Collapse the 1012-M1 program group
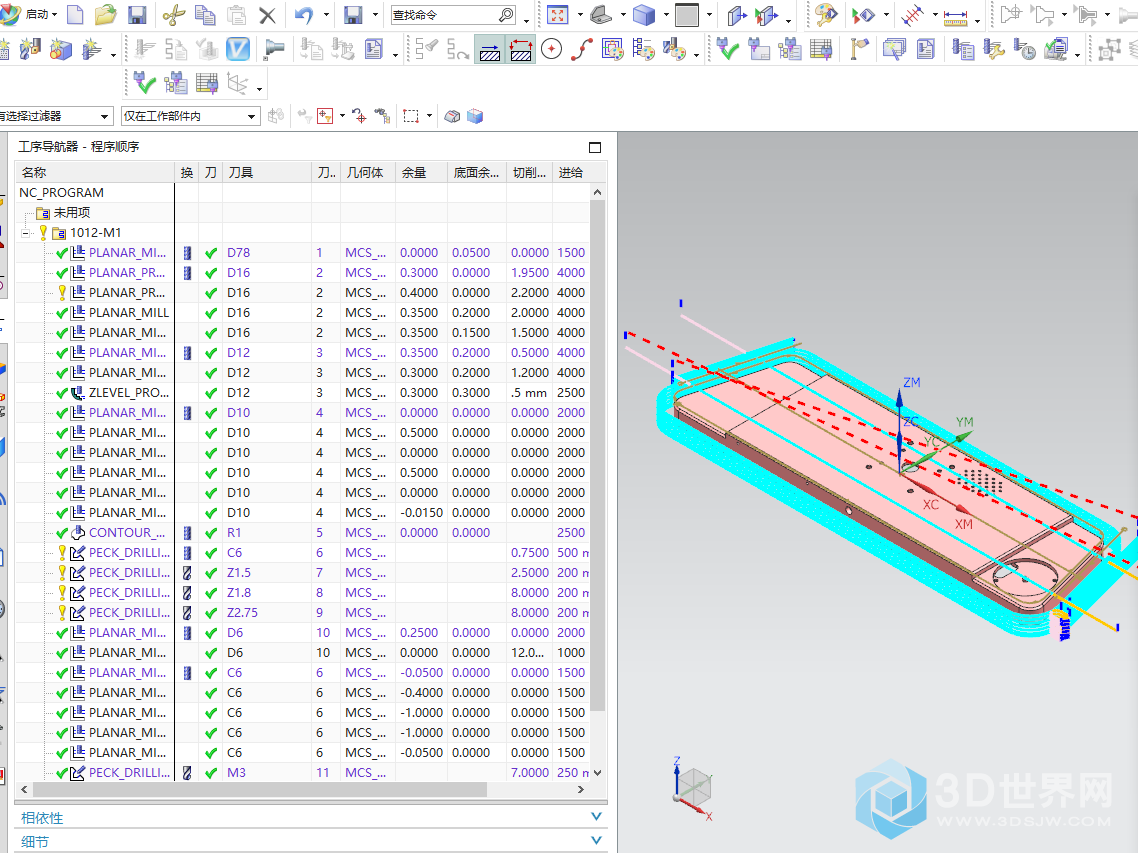 (x=25, y=233)
